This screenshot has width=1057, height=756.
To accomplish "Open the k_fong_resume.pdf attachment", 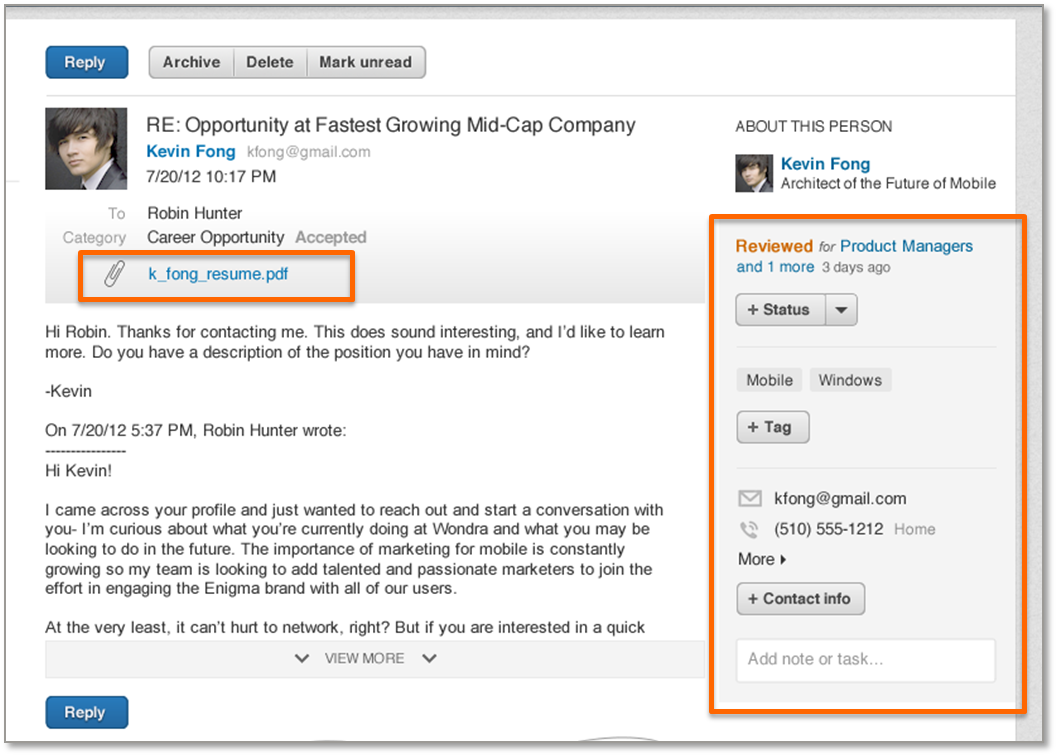I will (x=218, y=273).
